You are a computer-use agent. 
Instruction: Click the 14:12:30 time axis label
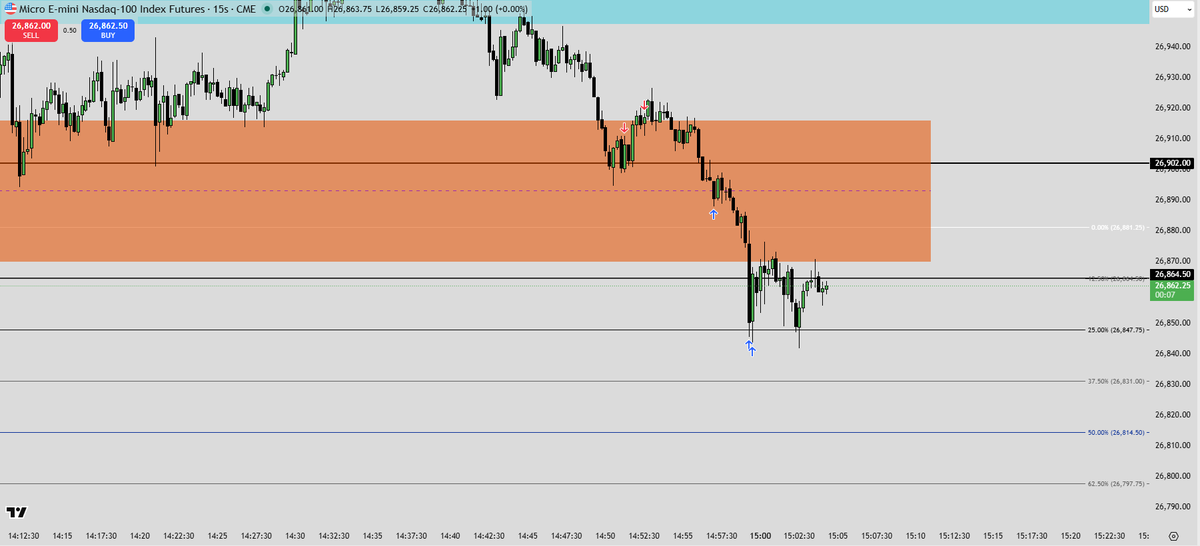pyautogui.click(x=22, y=537)
